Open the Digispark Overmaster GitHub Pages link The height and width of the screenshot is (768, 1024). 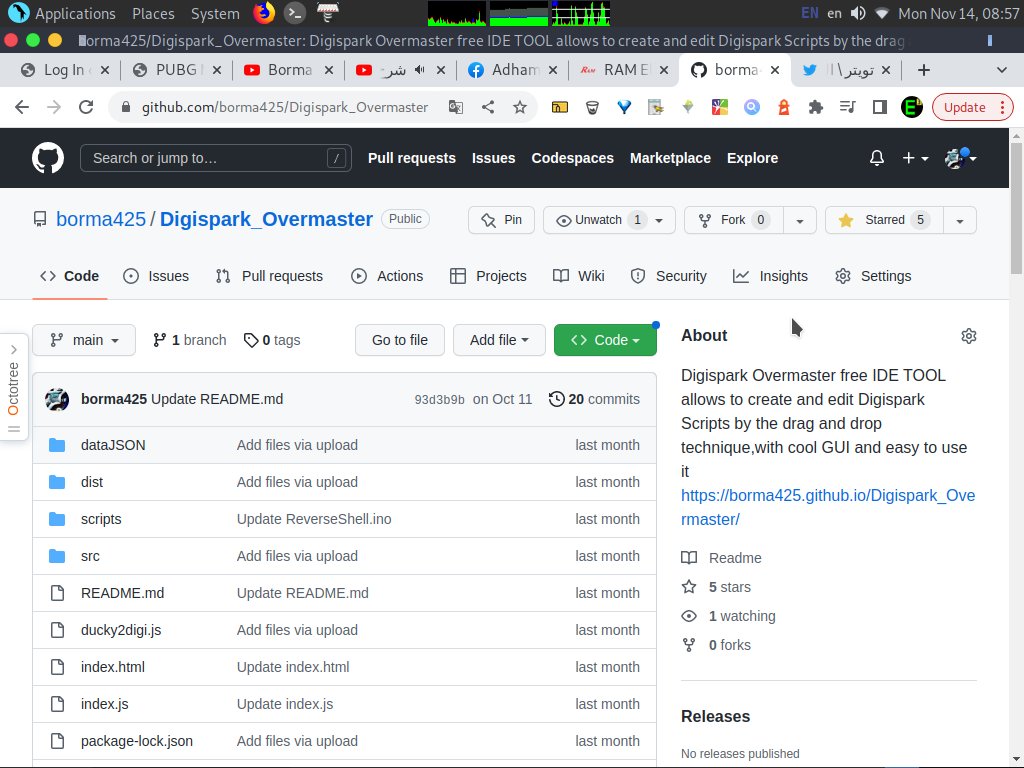click(x=828, y=507)
